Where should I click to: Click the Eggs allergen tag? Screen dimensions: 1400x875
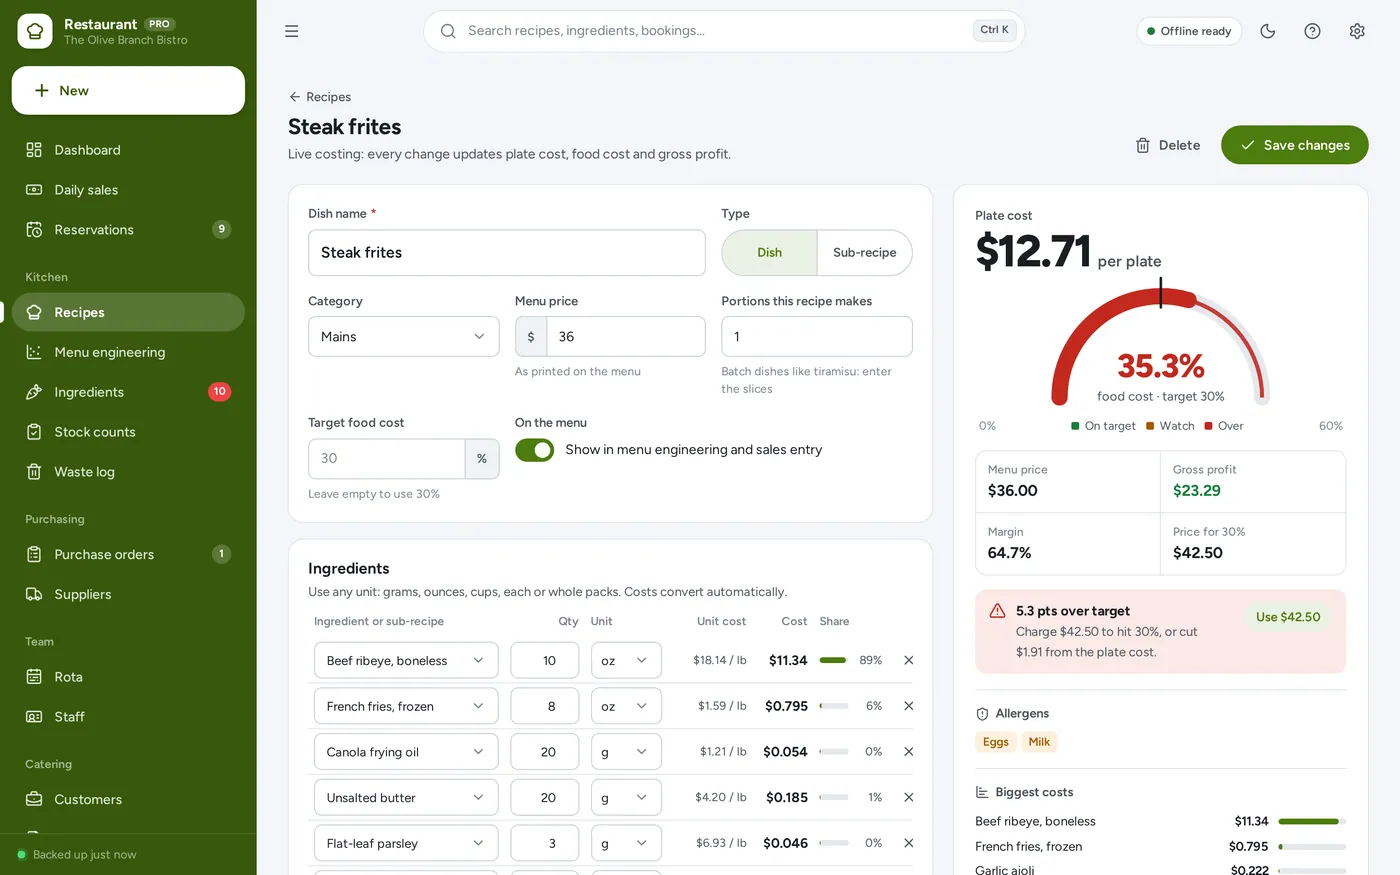coord(996,742)
